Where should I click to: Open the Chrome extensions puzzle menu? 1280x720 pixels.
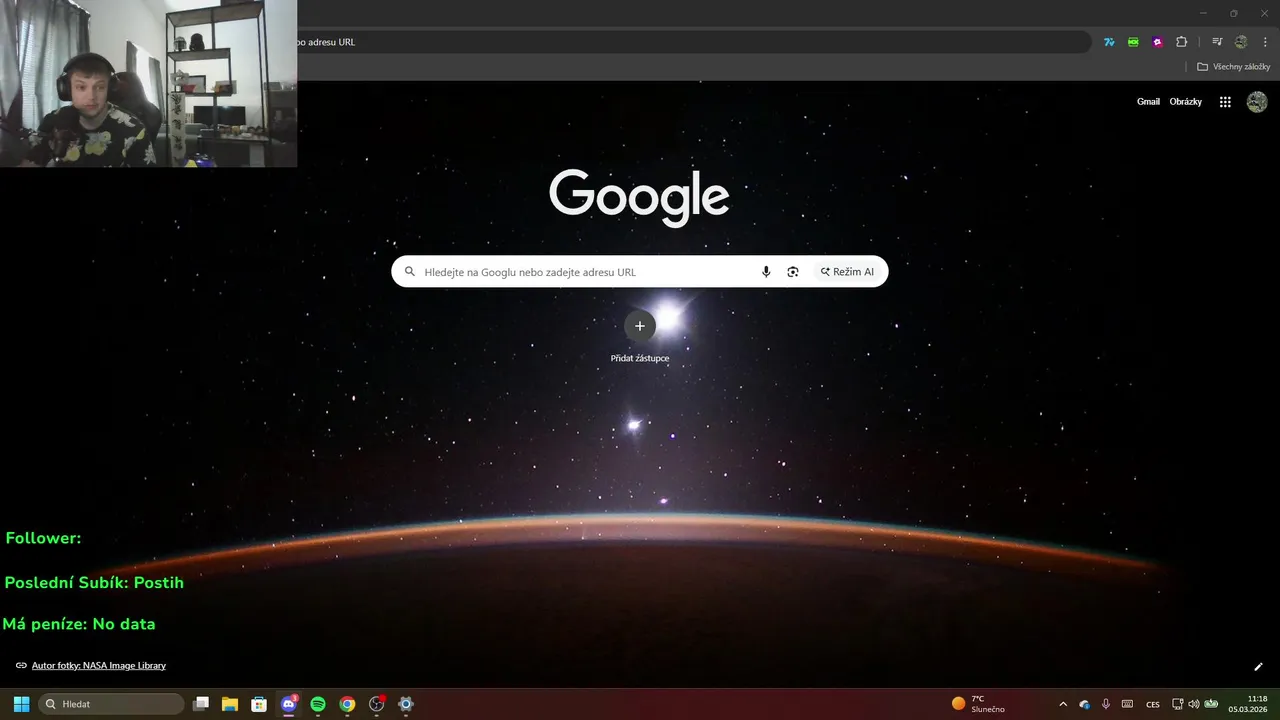pyautogui.click(x=1182, y=42)
